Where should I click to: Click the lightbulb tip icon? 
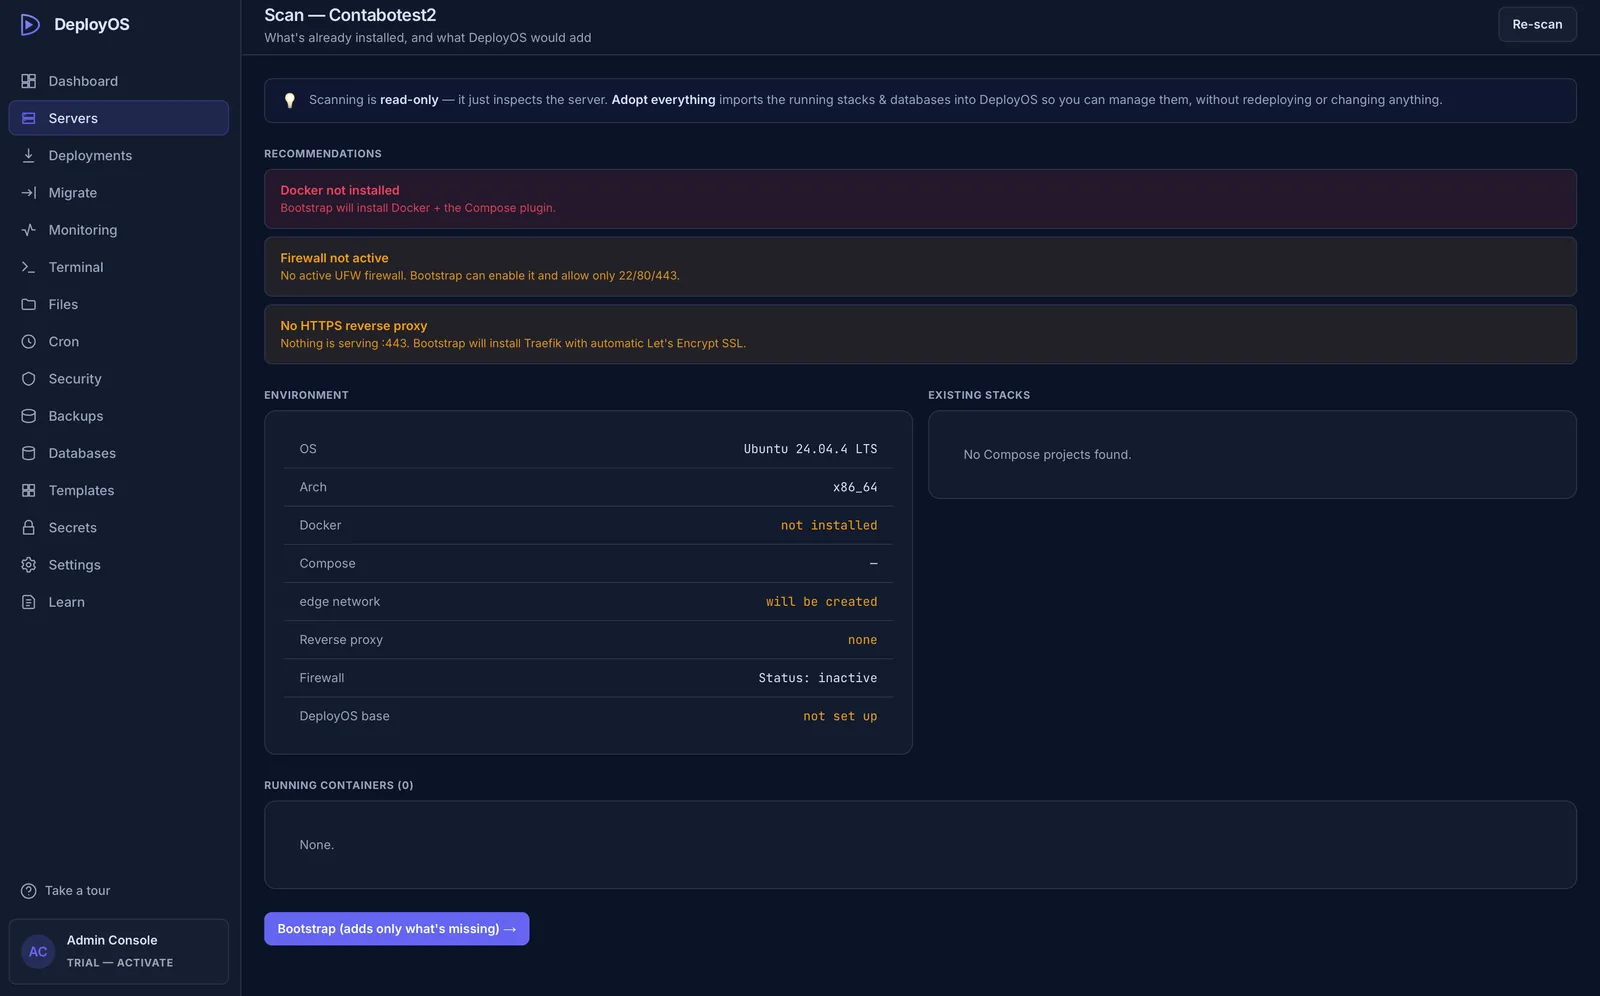click(x=290, y=100)
